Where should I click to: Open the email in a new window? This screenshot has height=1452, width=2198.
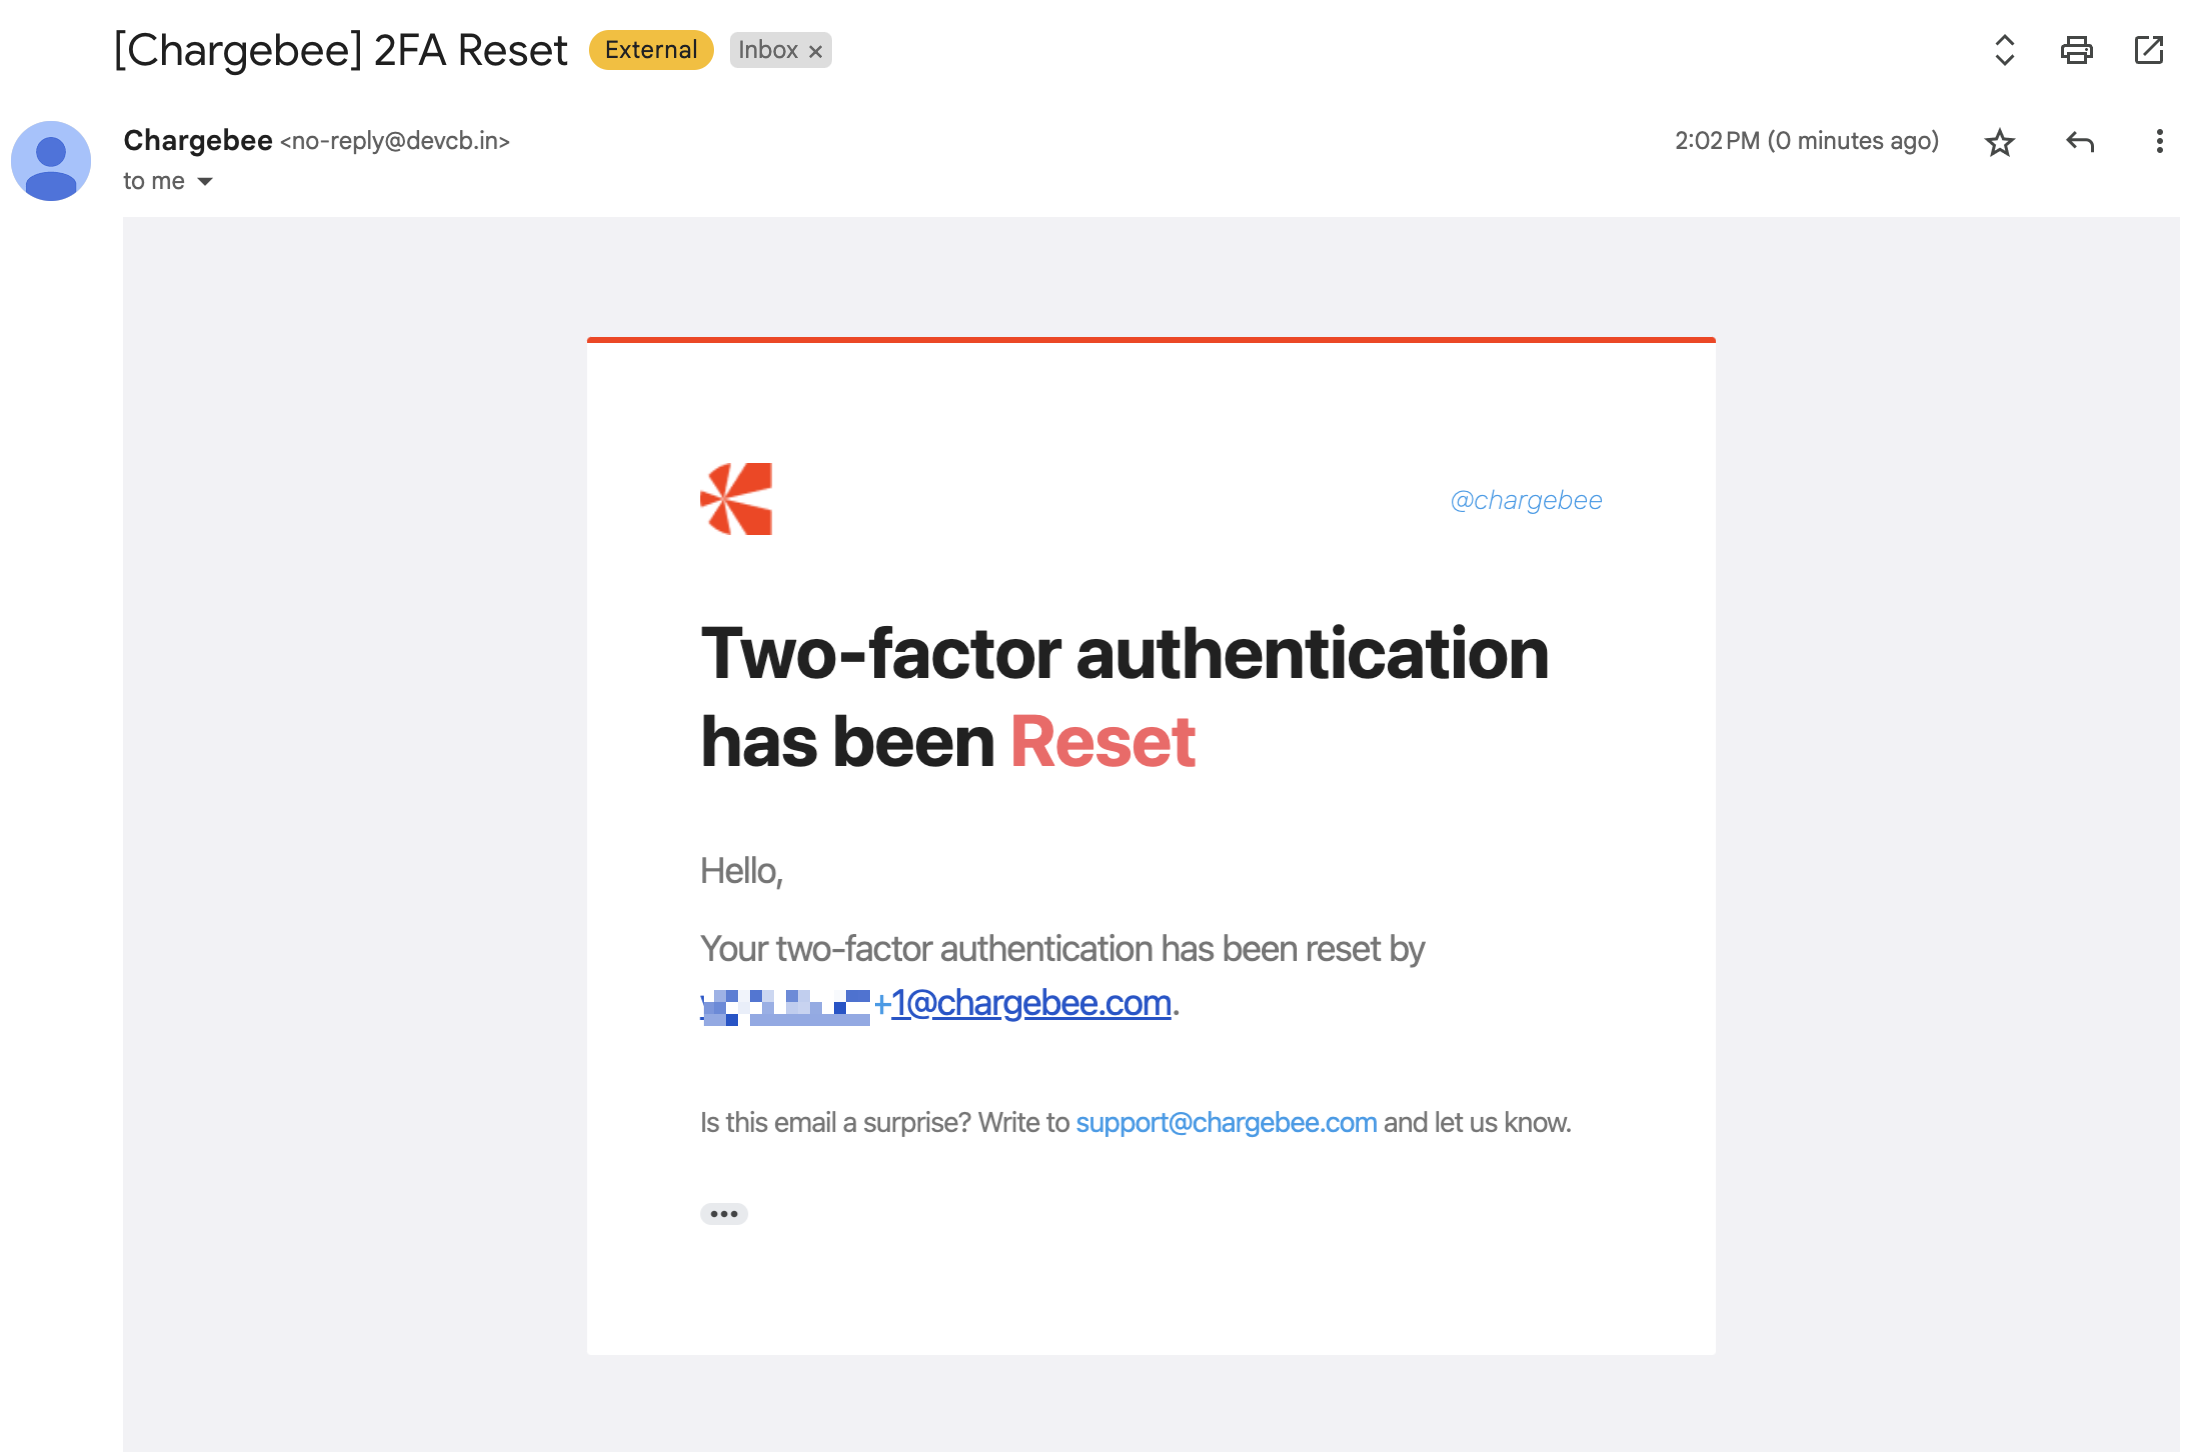[2148, 50]
